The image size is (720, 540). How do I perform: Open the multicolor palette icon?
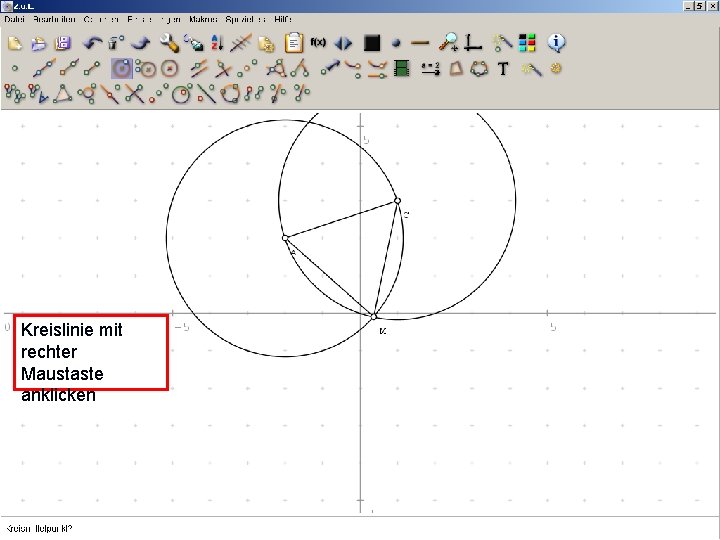tap(527, 43)
